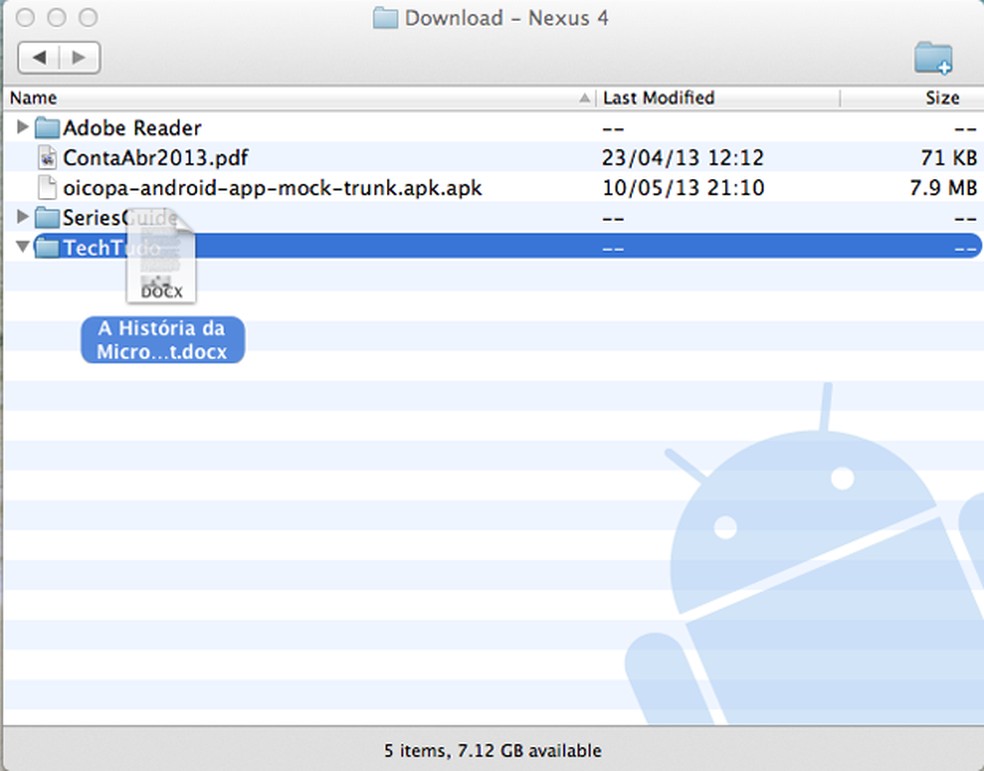Viewport: 984px width, 771px height.
Task: Close the Download window with the first window button
Action: pyautogui.click(x=25, y=17)
